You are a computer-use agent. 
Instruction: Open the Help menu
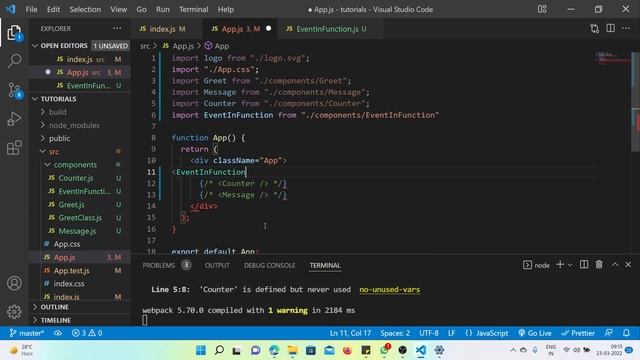226,9
